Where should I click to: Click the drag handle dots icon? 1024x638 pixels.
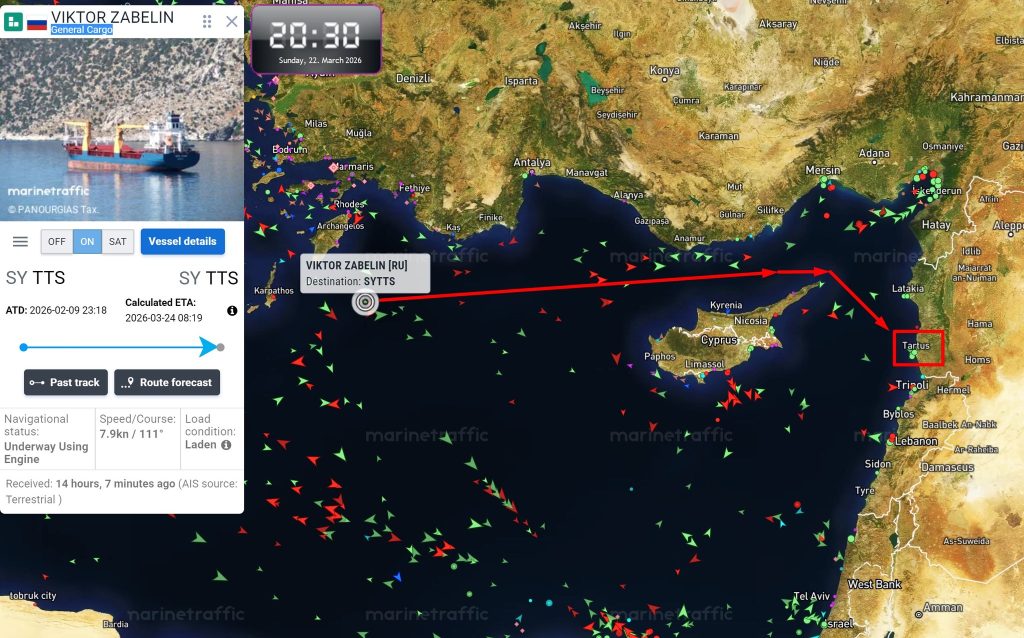(x=207, y=22)
